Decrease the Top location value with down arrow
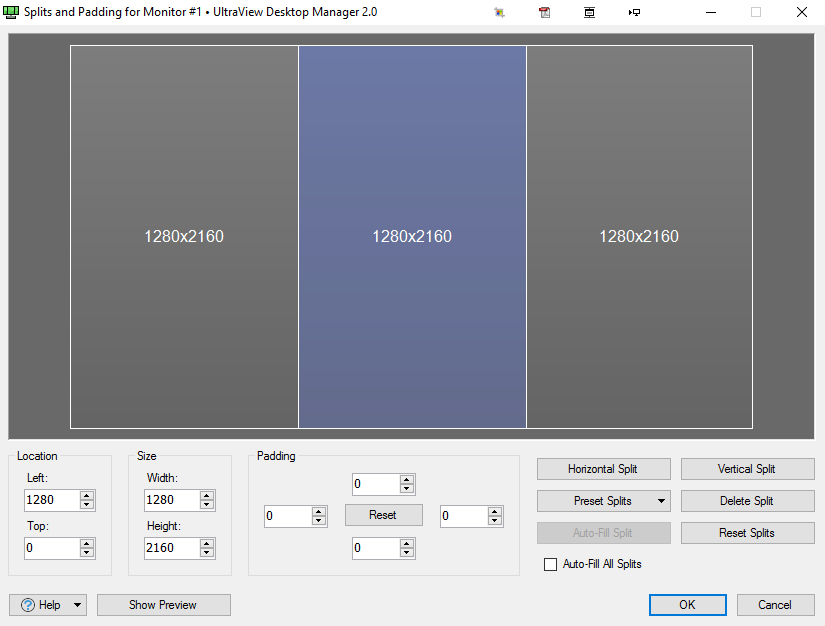Image resolution: width=825 pixels, height=626 pixels. click(87, 553)
